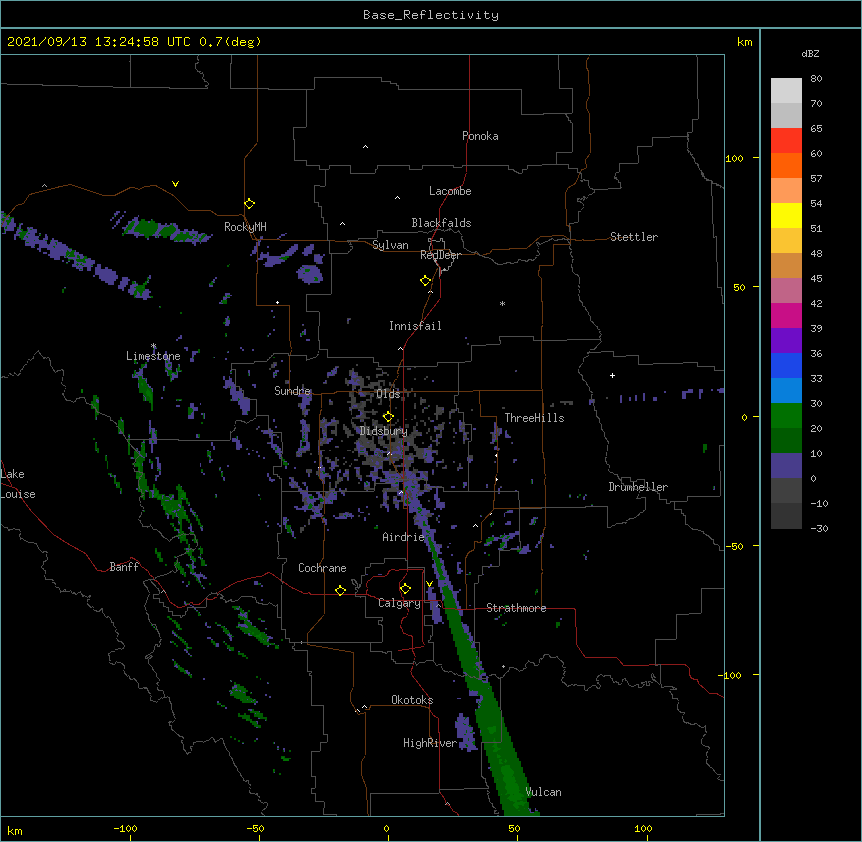Viewport: 862px width, 842px height.
Task: Click the Base_Reflectivity title text
Action: tap(430, 15)
